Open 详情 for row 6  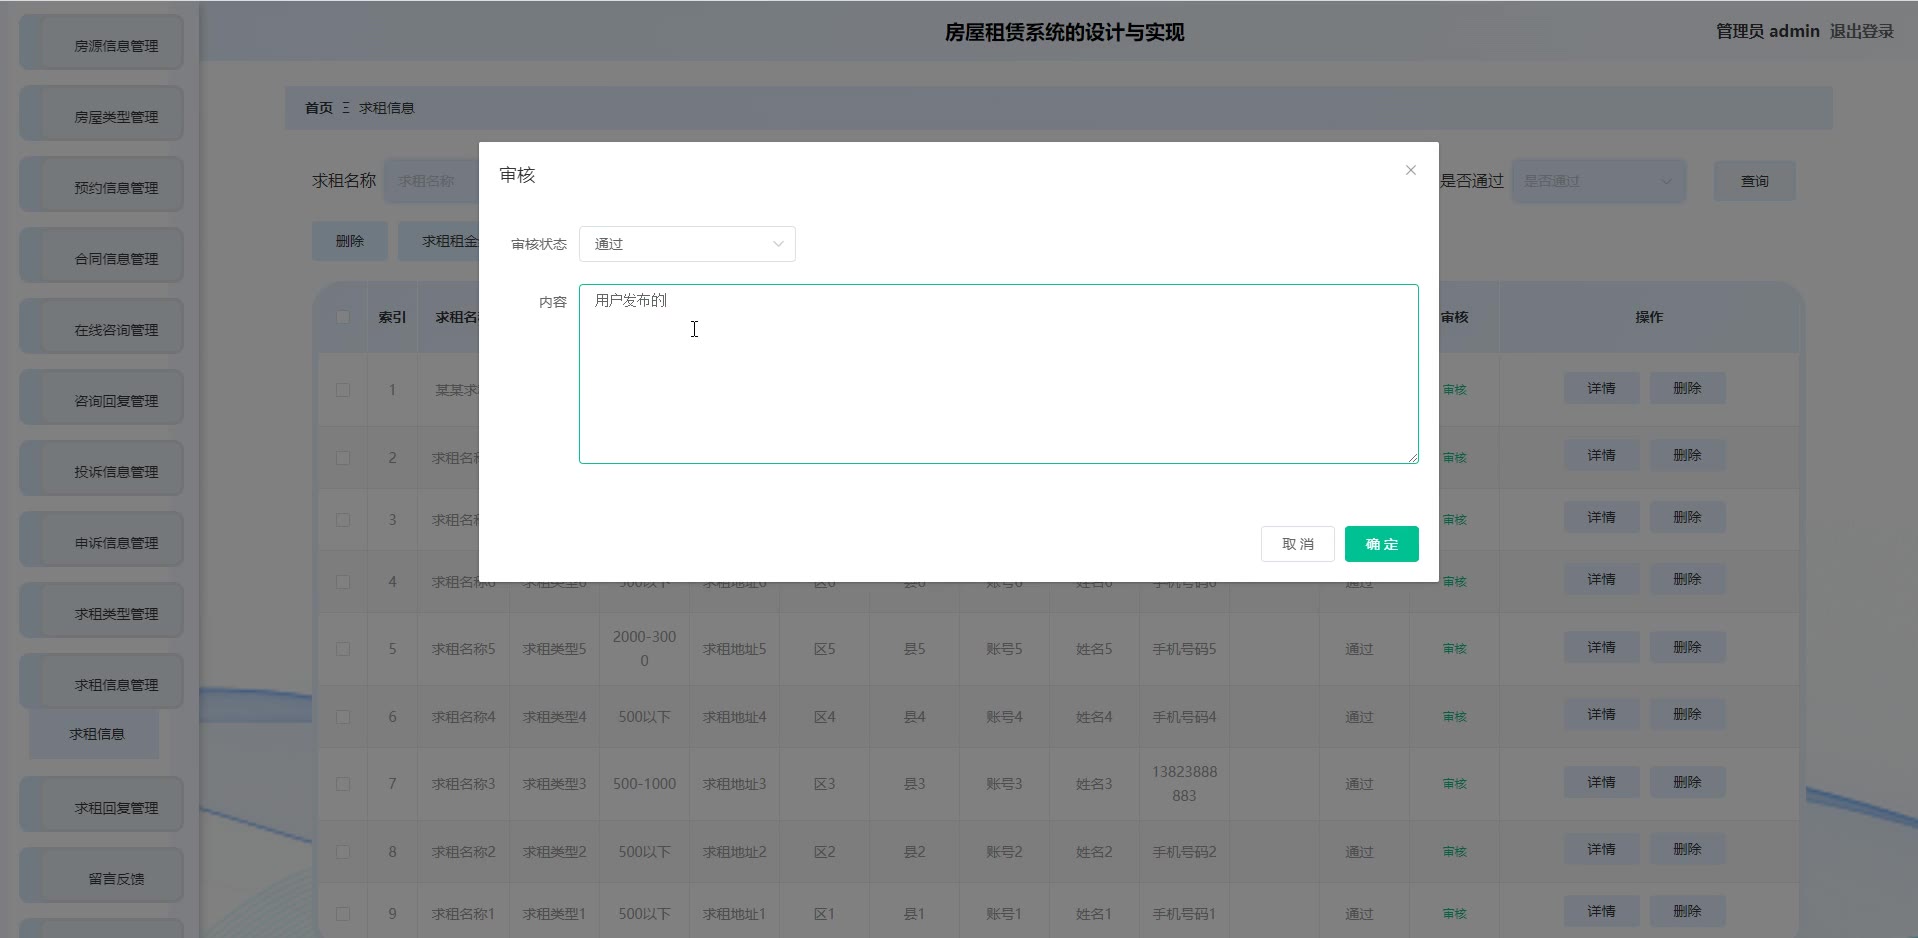tap(1601, 715)
